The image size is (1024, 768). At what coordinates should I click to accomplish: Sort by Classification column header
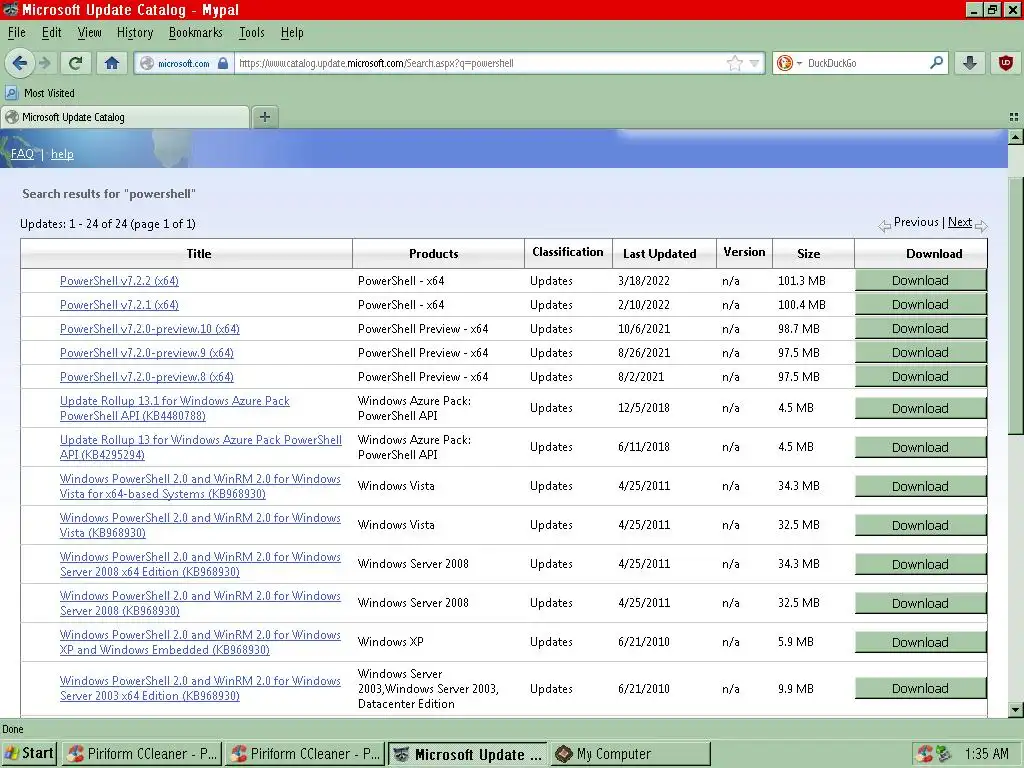pyautogui.click(x=568, y=252)
